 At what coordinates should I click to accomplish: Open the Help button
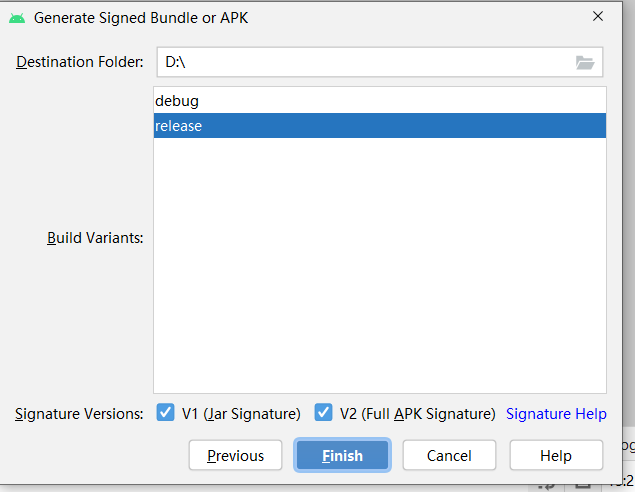click(556, 456)
